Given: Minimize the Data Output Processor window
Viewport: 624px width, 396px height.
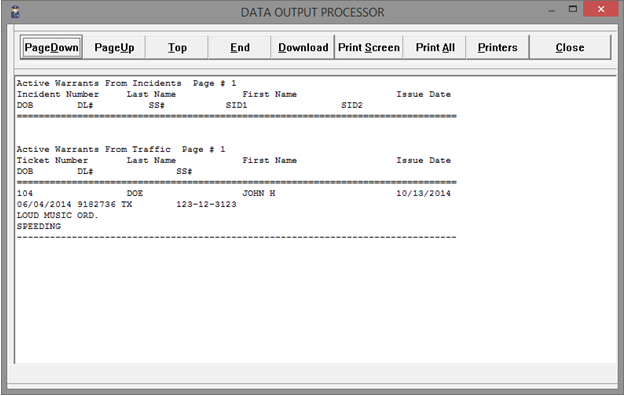Looking at the screenshot, I should point(552,11).
